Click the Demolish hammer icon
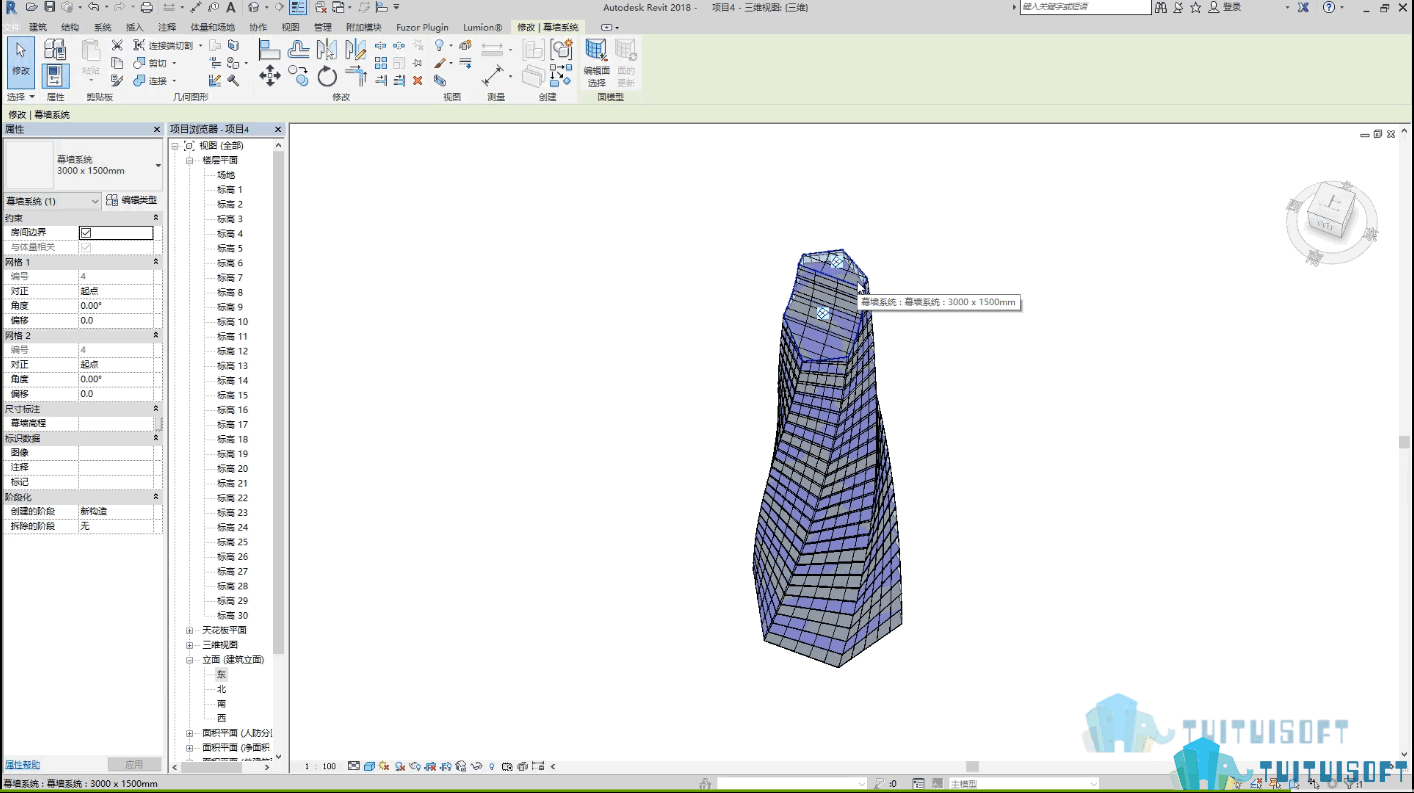The width and height of the screenshot is (1414, 793). [233, 80]
